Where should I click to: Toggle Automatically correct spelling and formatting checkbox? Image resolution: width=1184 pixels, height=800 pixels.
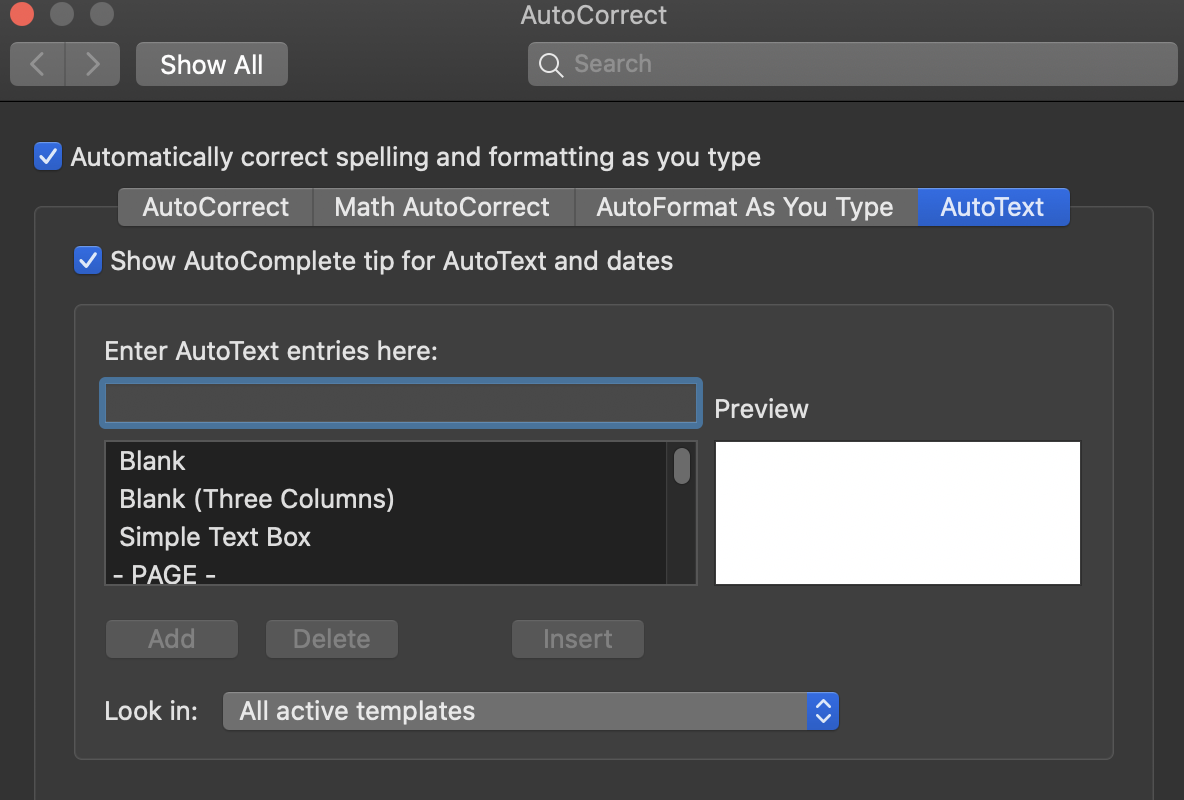tap(48, 156)
